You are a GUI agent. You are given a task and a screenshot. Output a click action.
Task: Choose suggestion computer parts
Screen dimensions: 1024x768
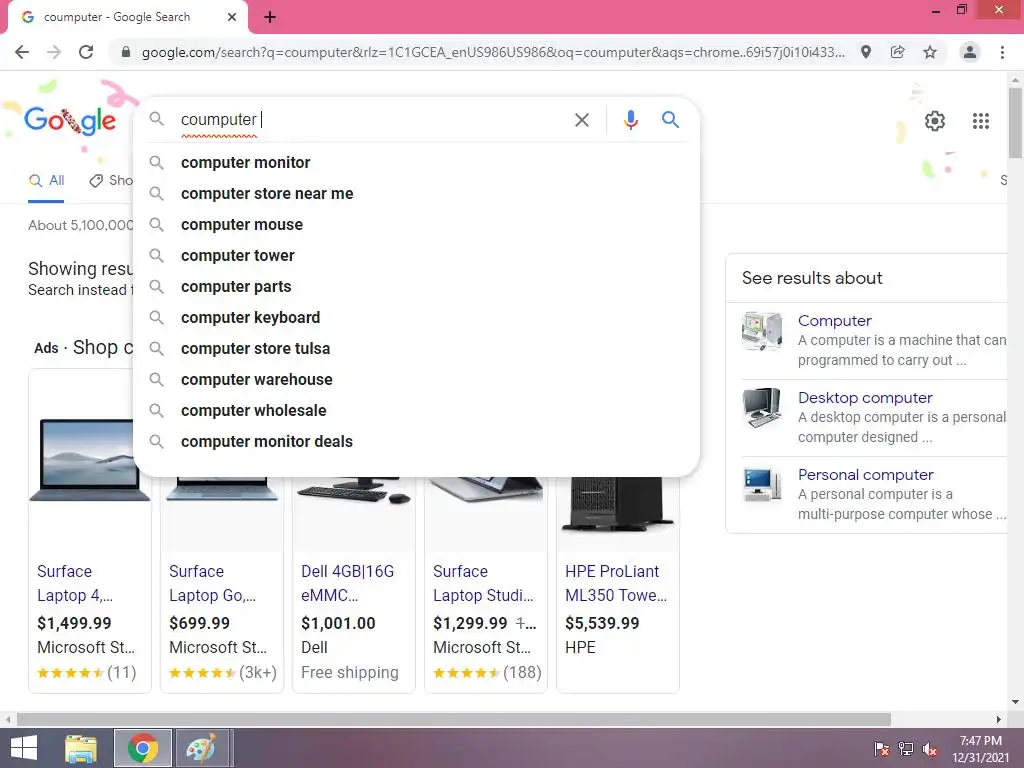[416, 287]
